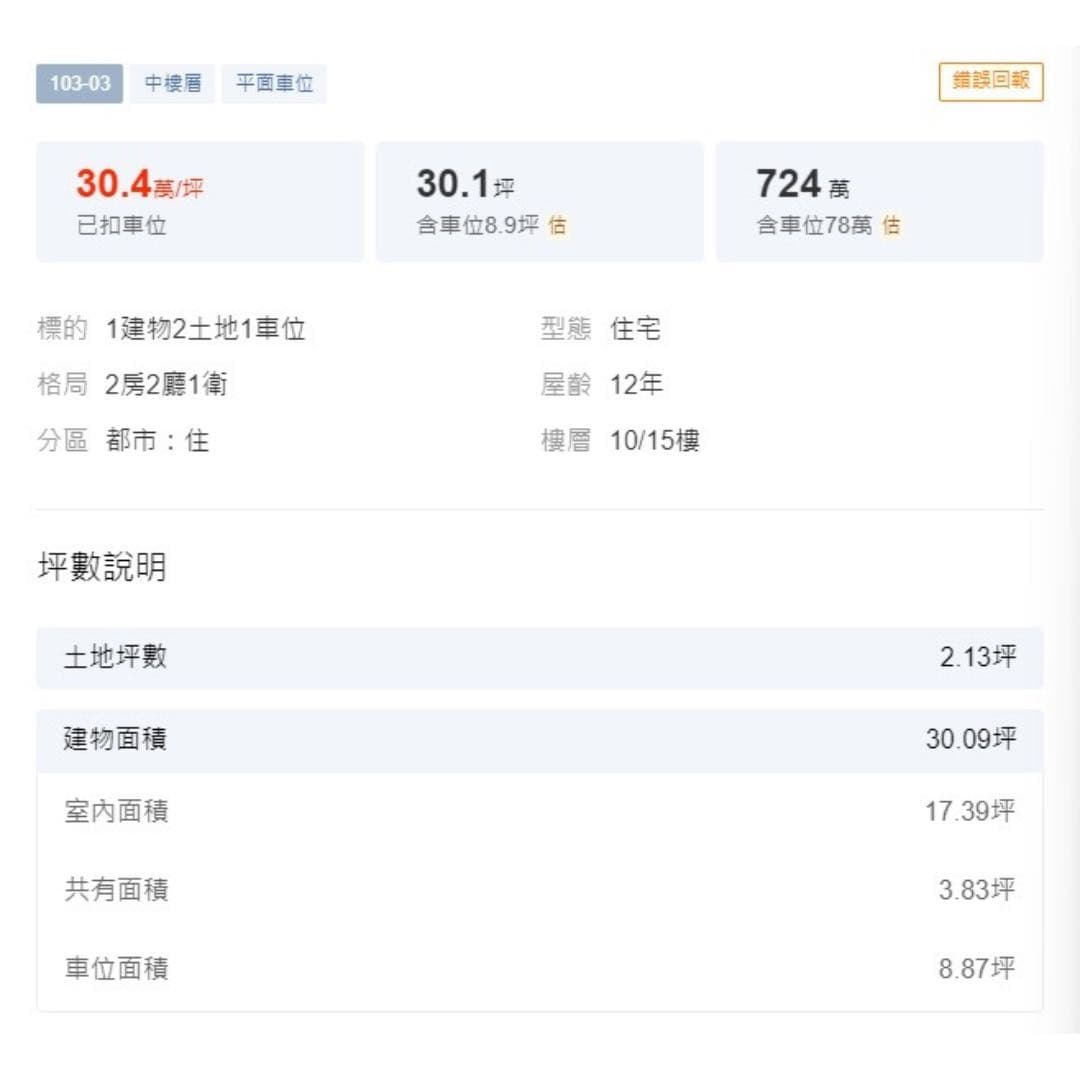Open the 724萬 total price card
1080x1080 pixels.
[880, 202]
